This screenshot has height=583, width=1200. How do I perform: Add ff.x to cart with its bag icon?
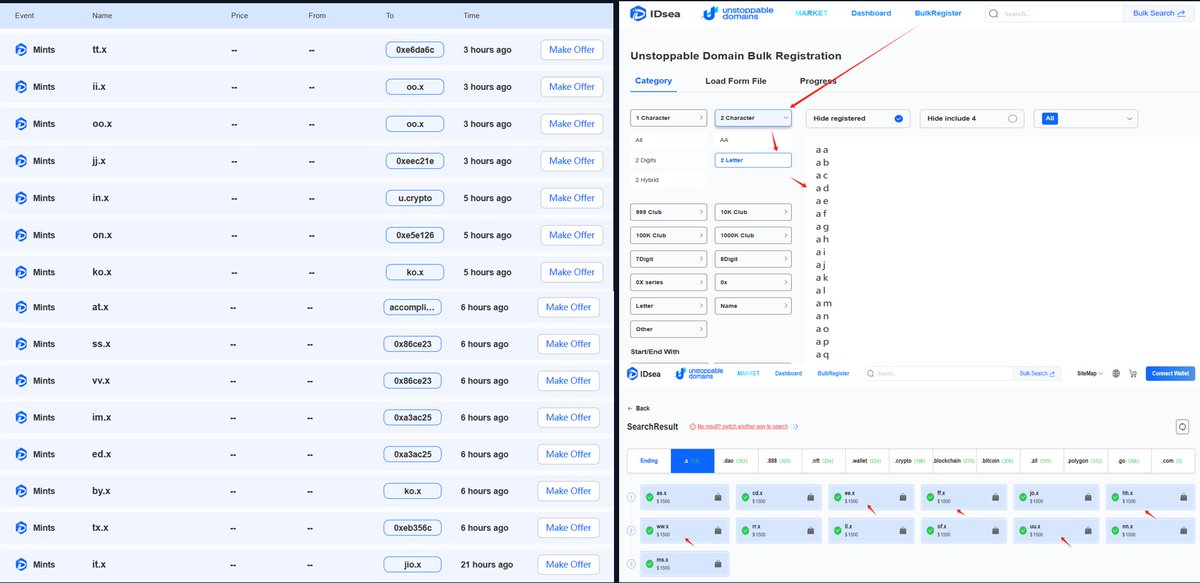click(997, 497)
